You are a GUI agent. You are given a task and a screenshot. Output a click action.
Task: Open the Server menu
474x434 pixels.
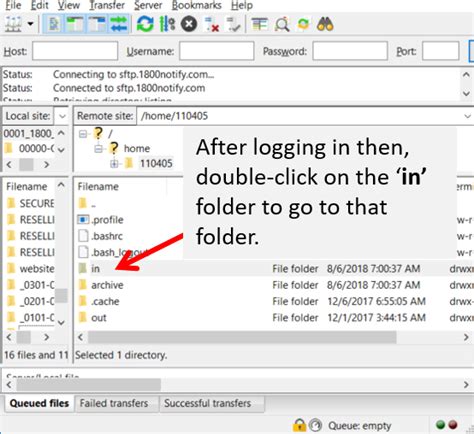coord(148,5)
